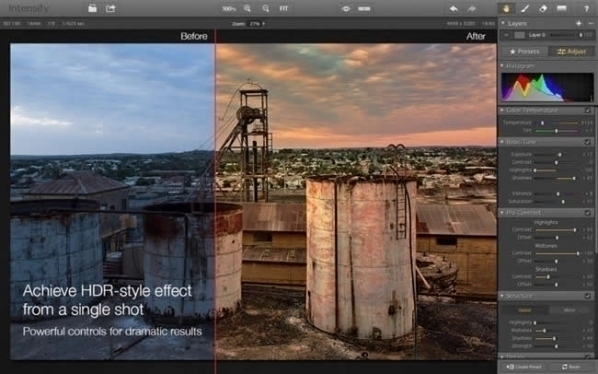Click the undo arrow
The height and width of the screenshot is (374, 598).
[x=453, y=8]
